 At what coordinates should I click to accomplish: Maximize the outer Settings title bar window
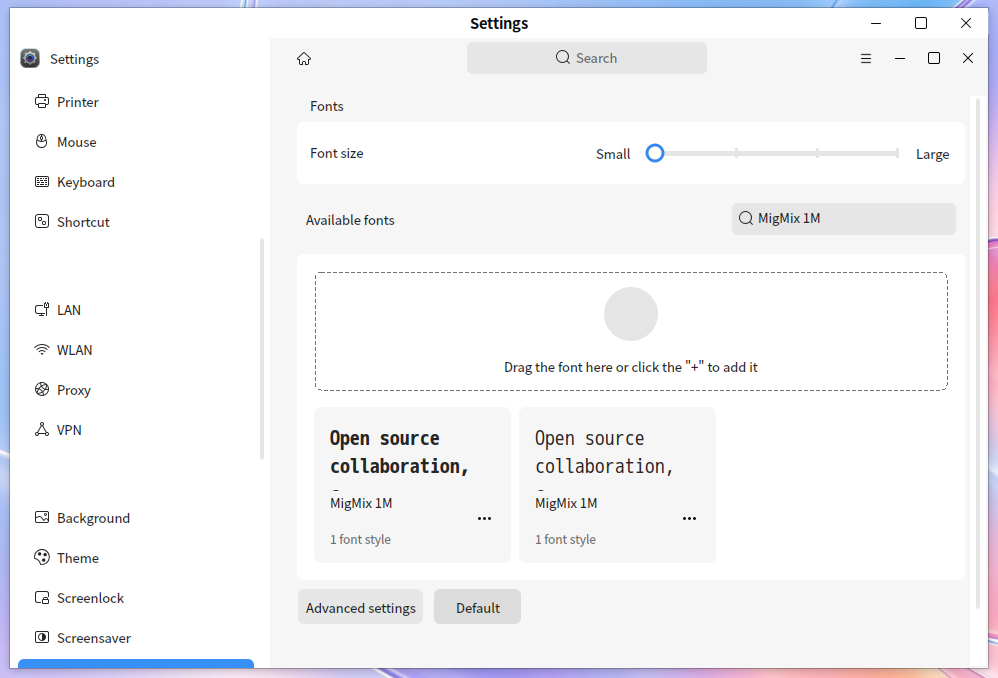(921, 24)
